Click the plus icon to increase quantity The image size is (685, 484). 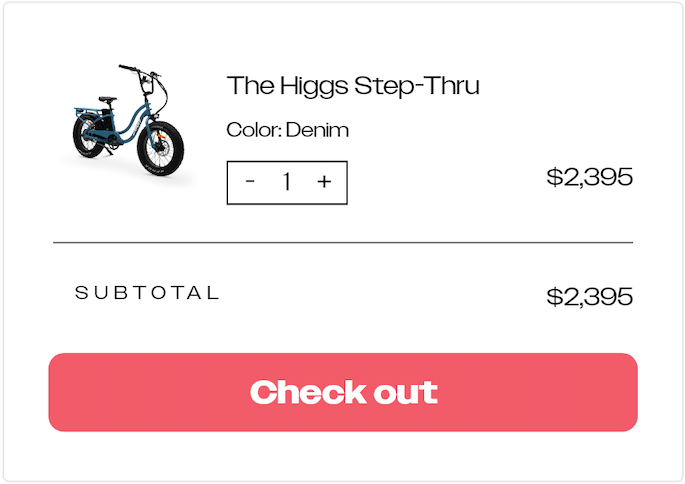coord(324,182)
